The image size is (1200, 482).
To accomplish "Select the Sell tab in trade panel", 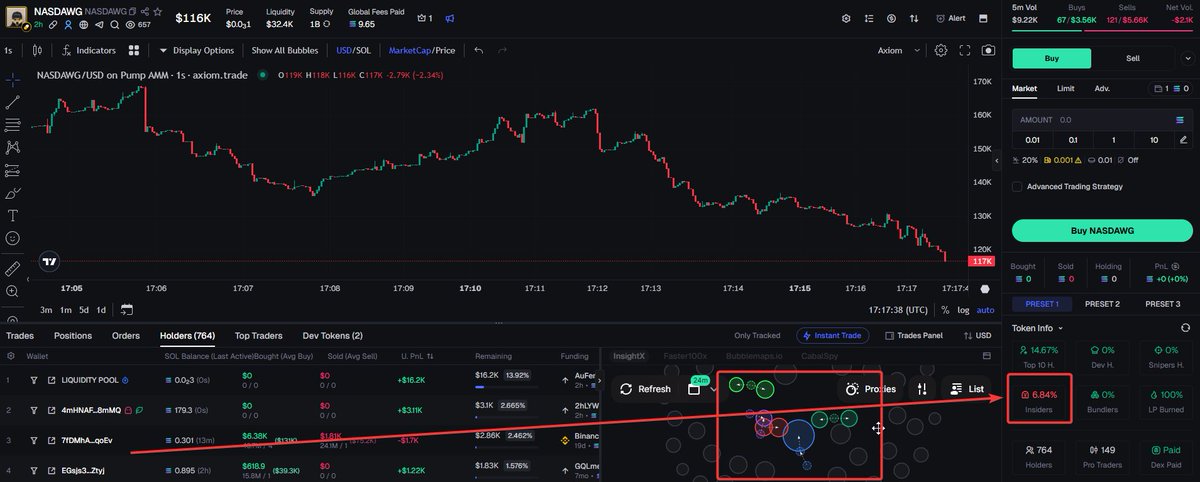I will pyautogui.click(x=1133, y=59).
